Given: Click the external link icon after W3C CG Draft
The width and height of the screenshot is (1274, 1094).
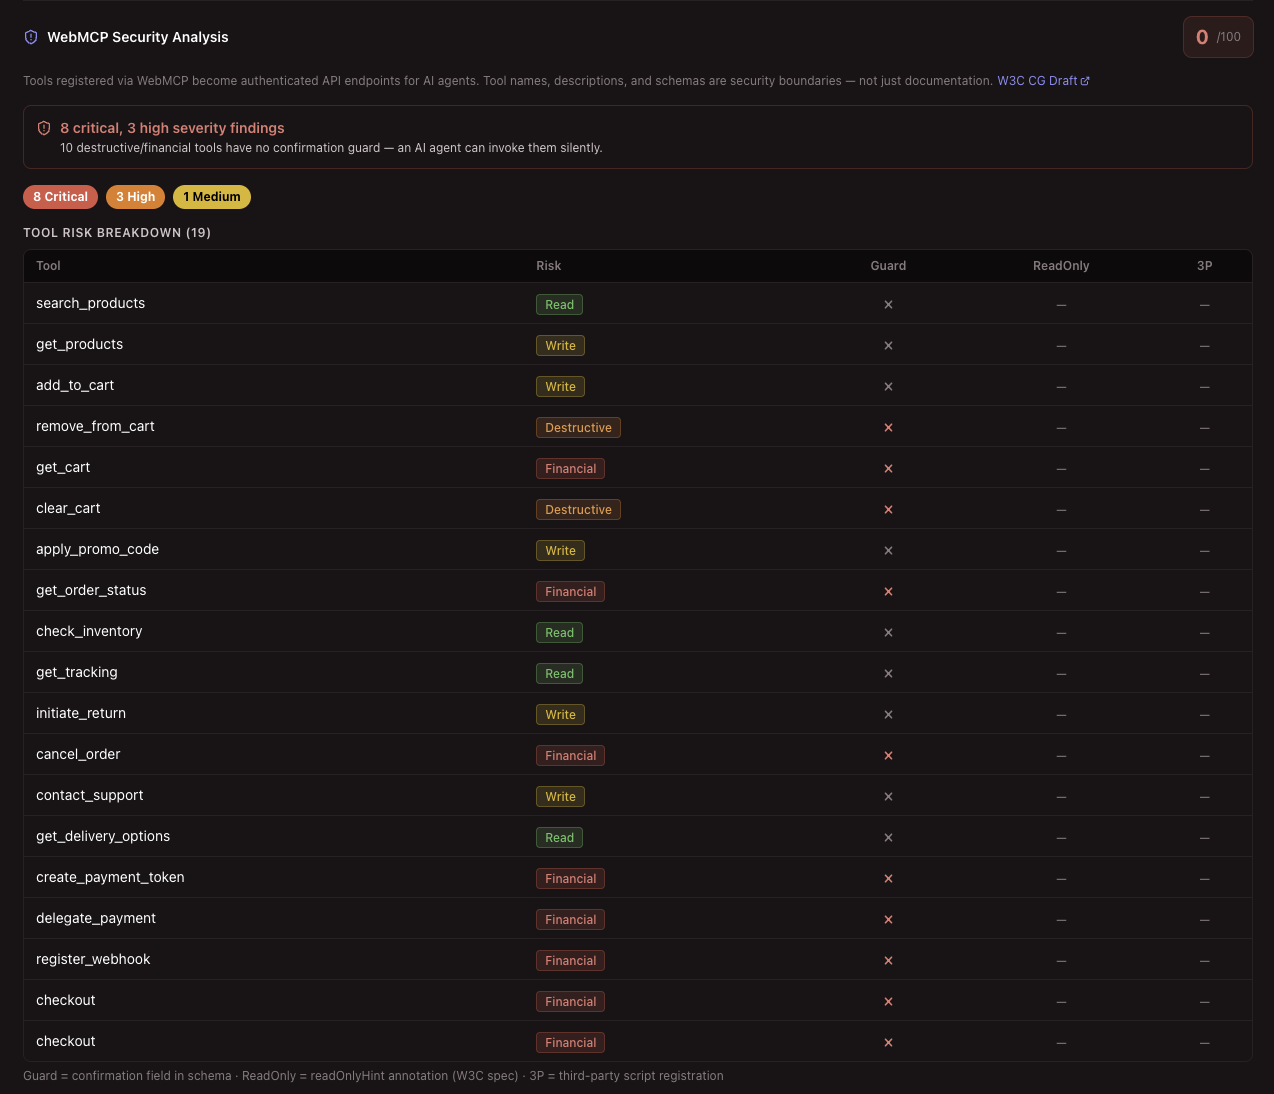Looking at the screenshot, I should [x=1085, y=81].
